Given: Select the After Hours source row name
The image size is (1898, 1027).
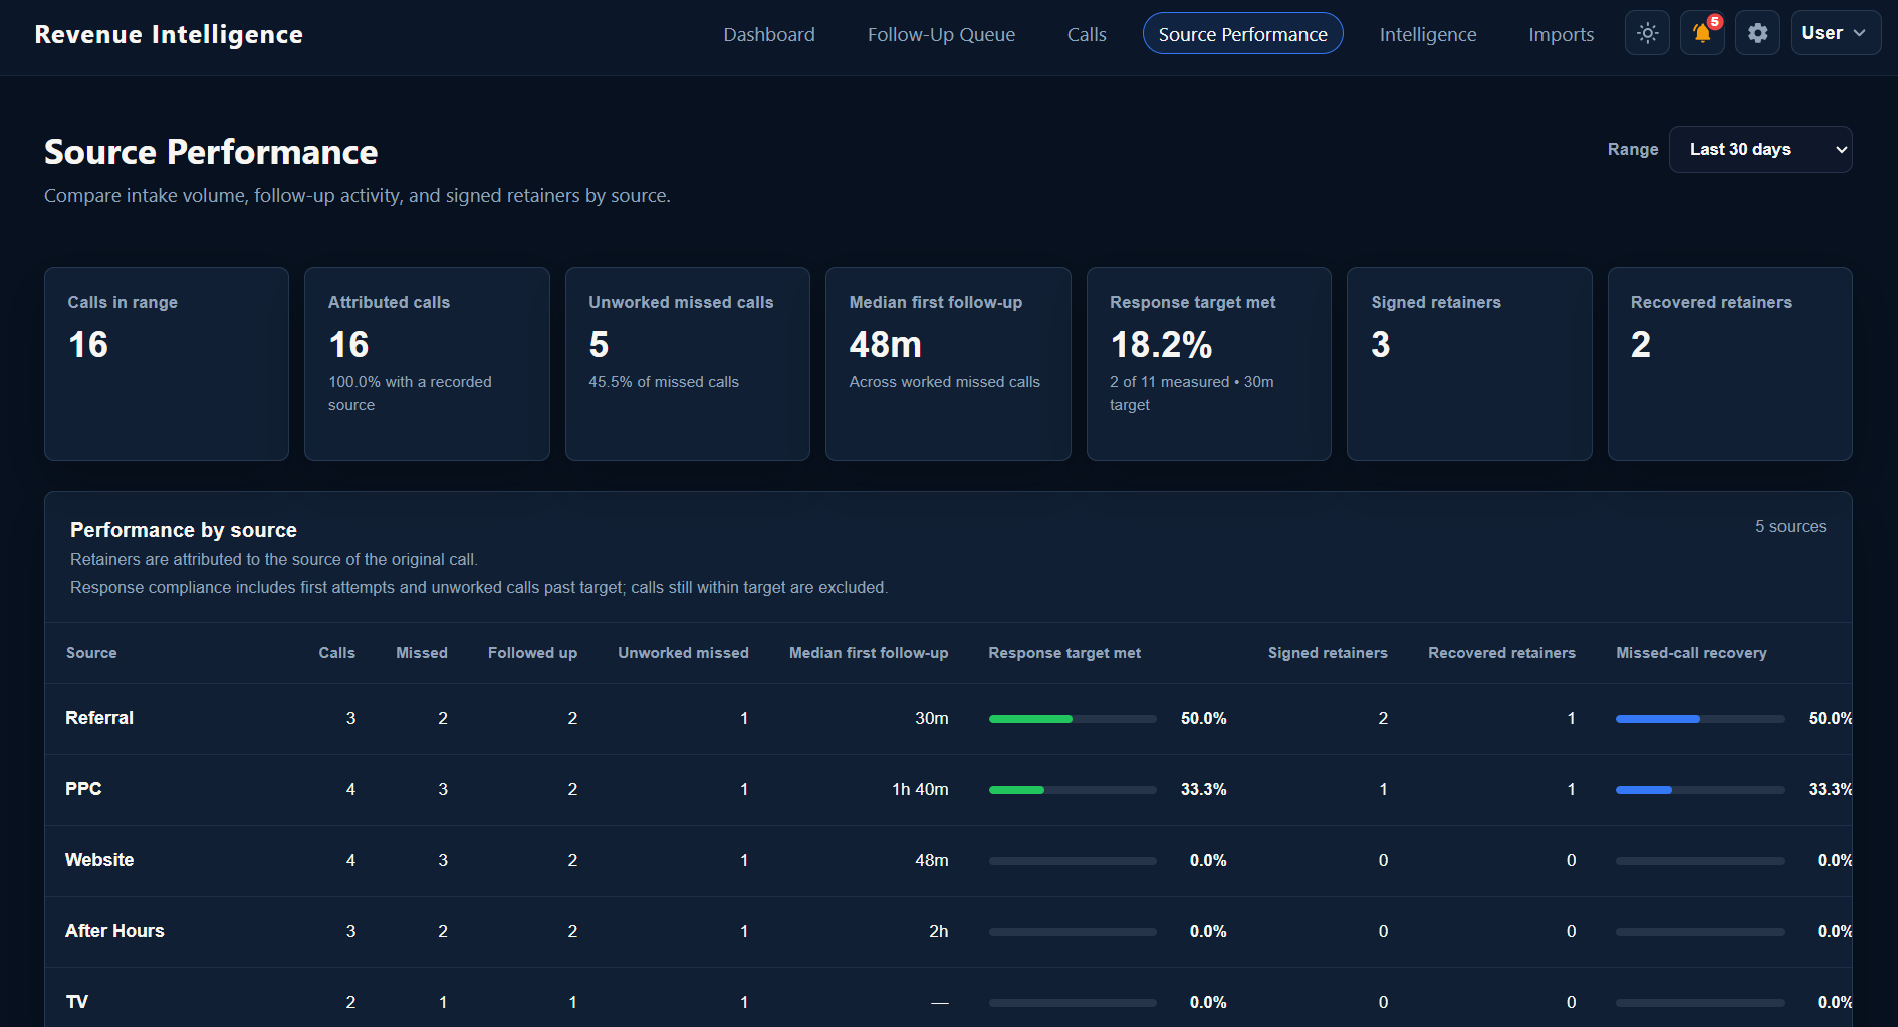Looking at the screenshot, I should point(114,931).
